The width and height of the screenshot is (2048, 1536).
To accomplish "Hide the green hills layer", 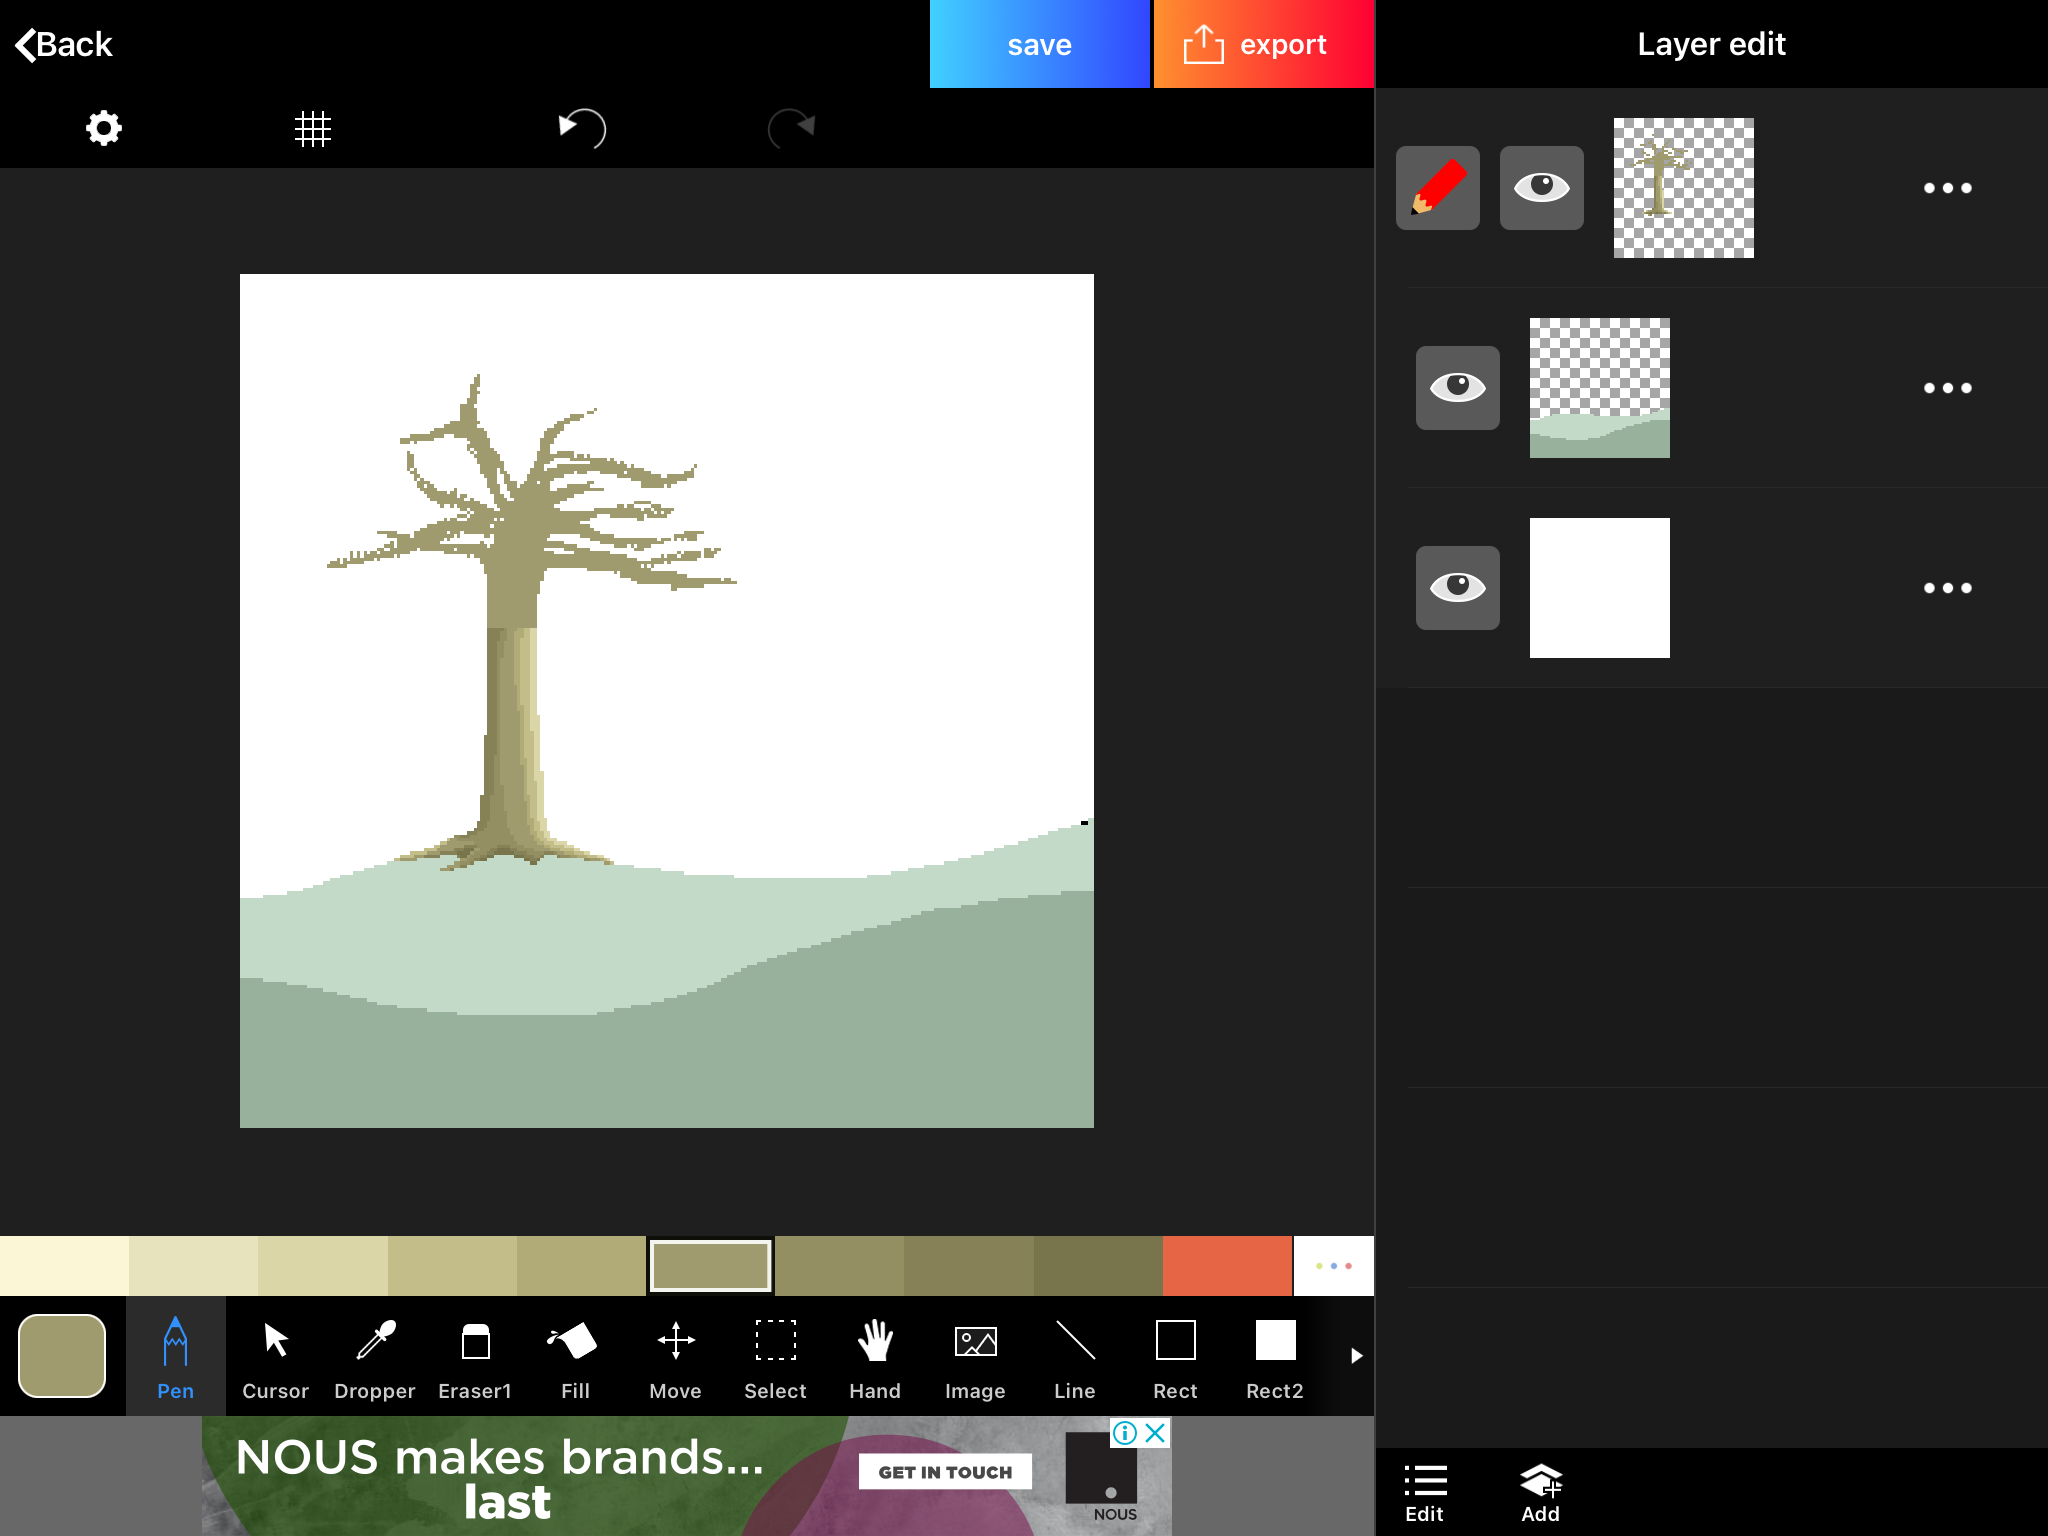I will pyautogui.click(x=1457, y=388).
